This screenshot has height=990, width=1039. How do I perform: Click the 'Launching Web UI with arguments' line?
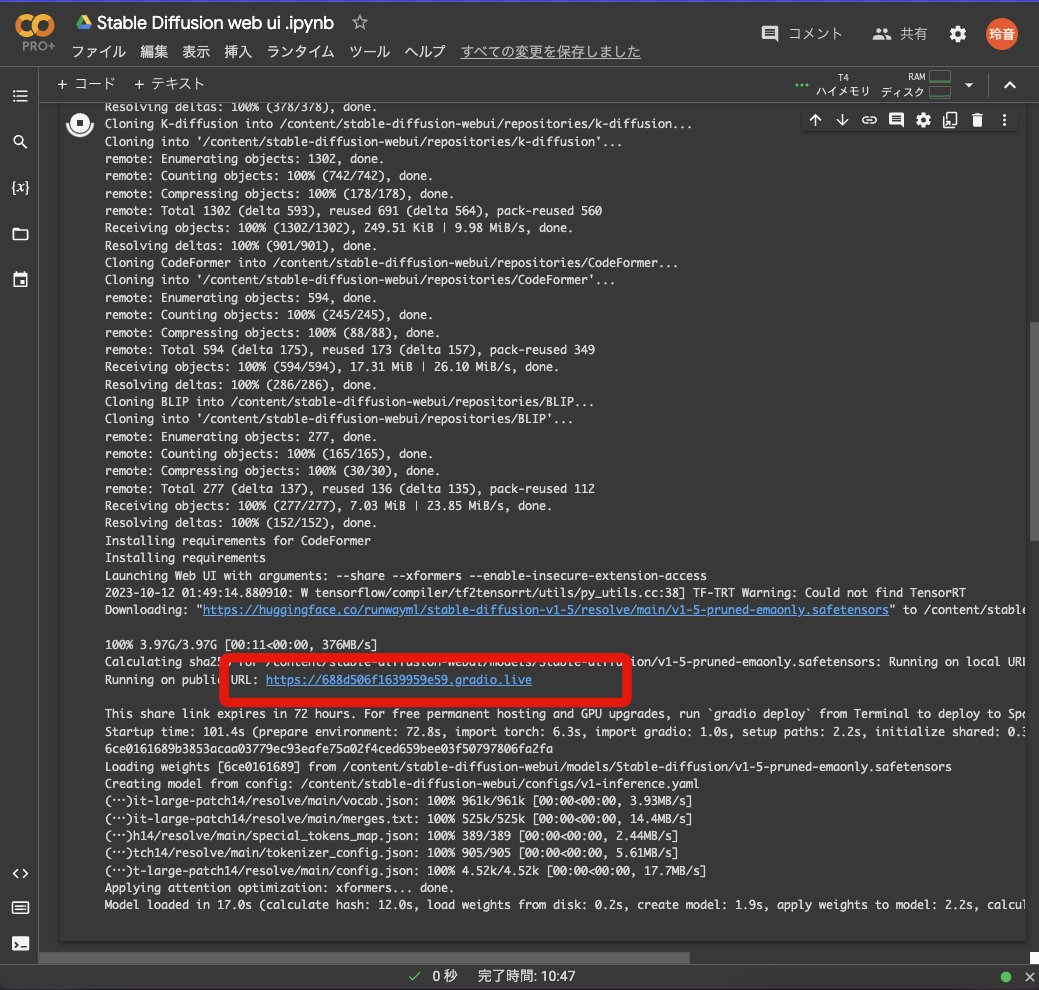coord(406,576)
